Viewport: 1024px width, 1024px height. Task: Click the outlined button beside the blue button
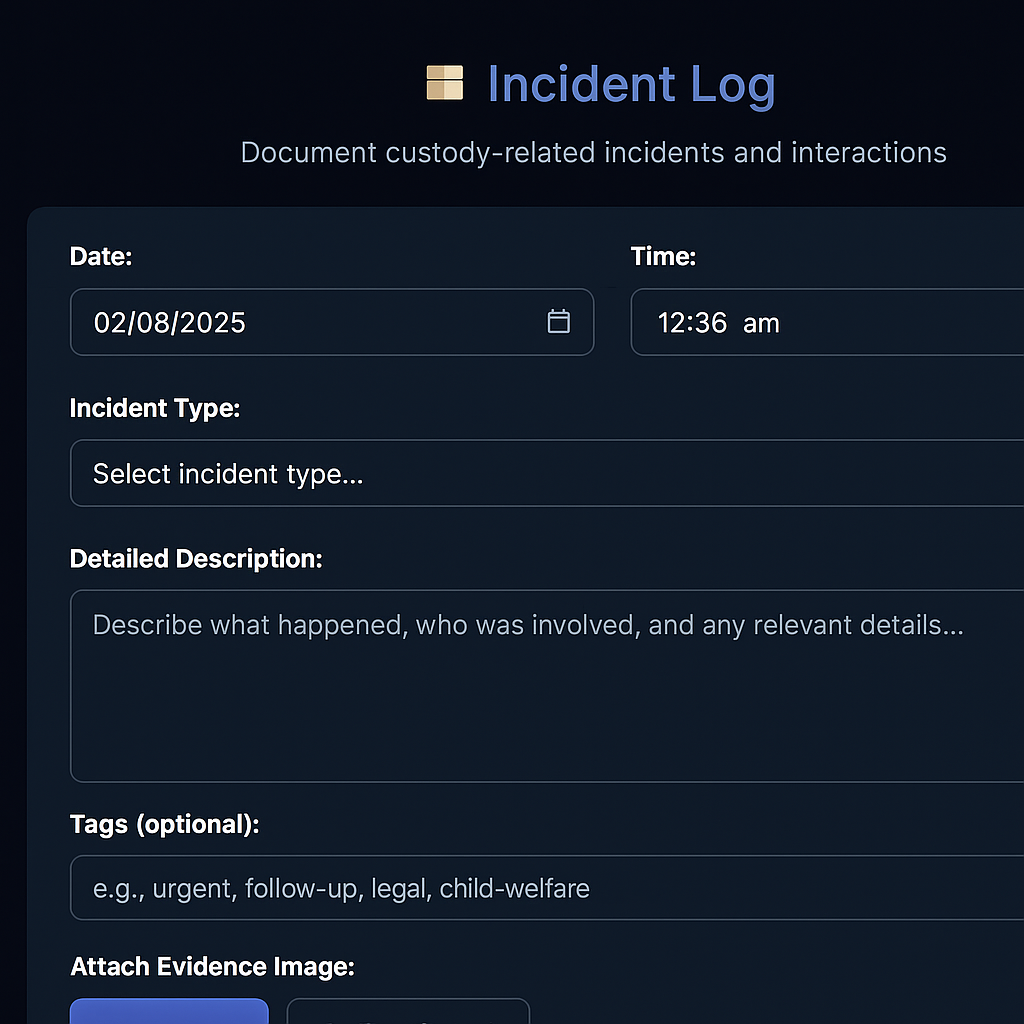[x=408, y=1010]
